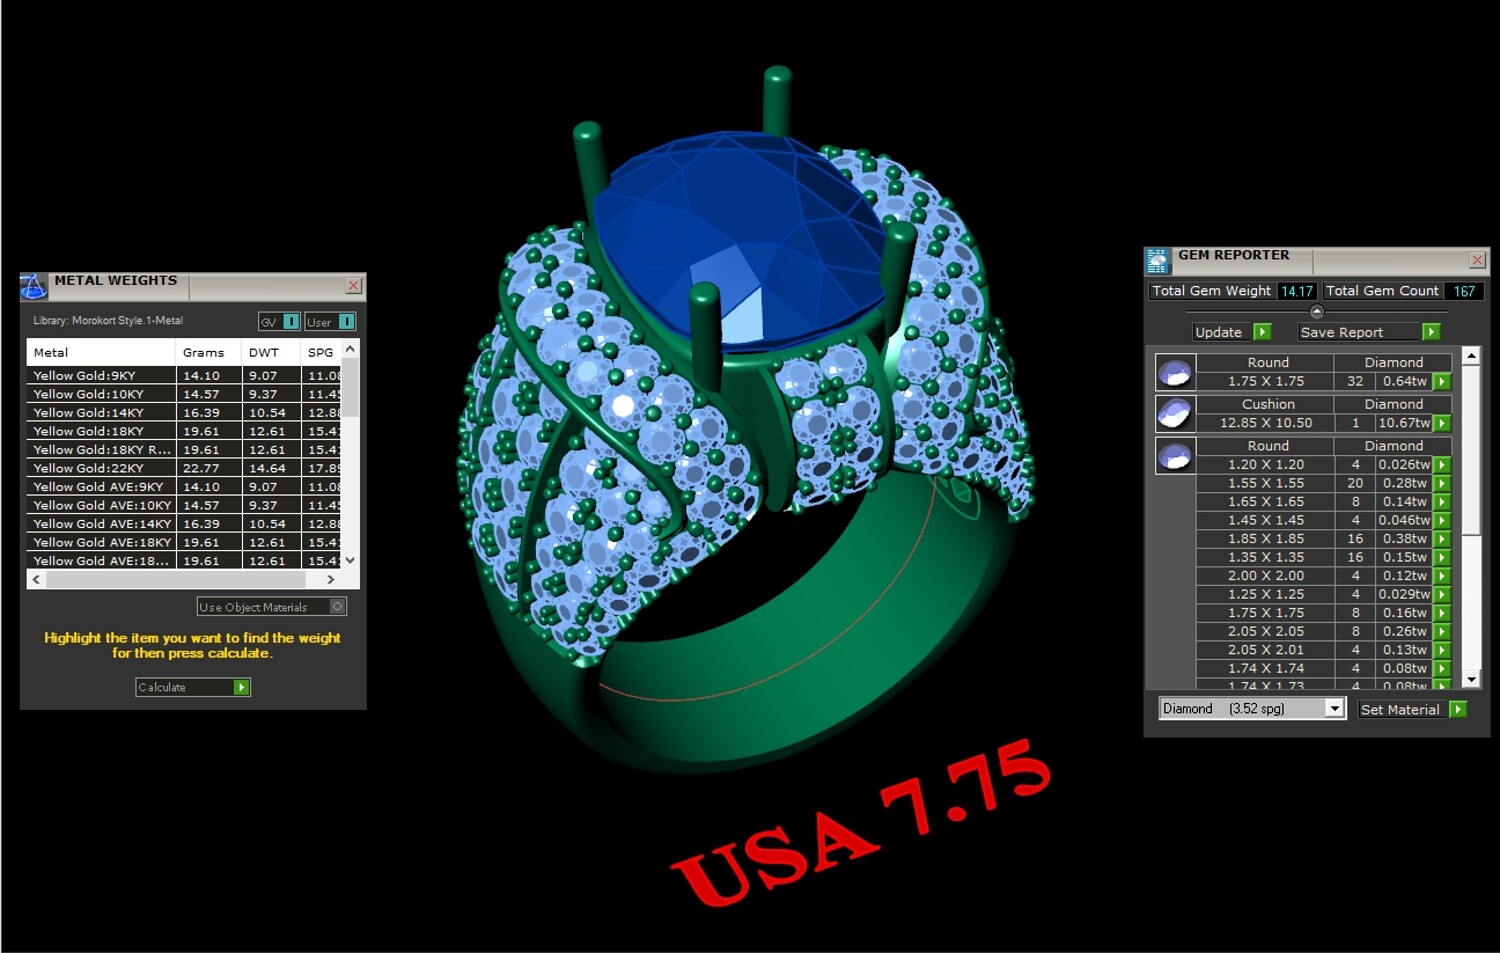Click the SPG column header
The width and height of the screenshot is (1500, 953).
coord(321,353)
